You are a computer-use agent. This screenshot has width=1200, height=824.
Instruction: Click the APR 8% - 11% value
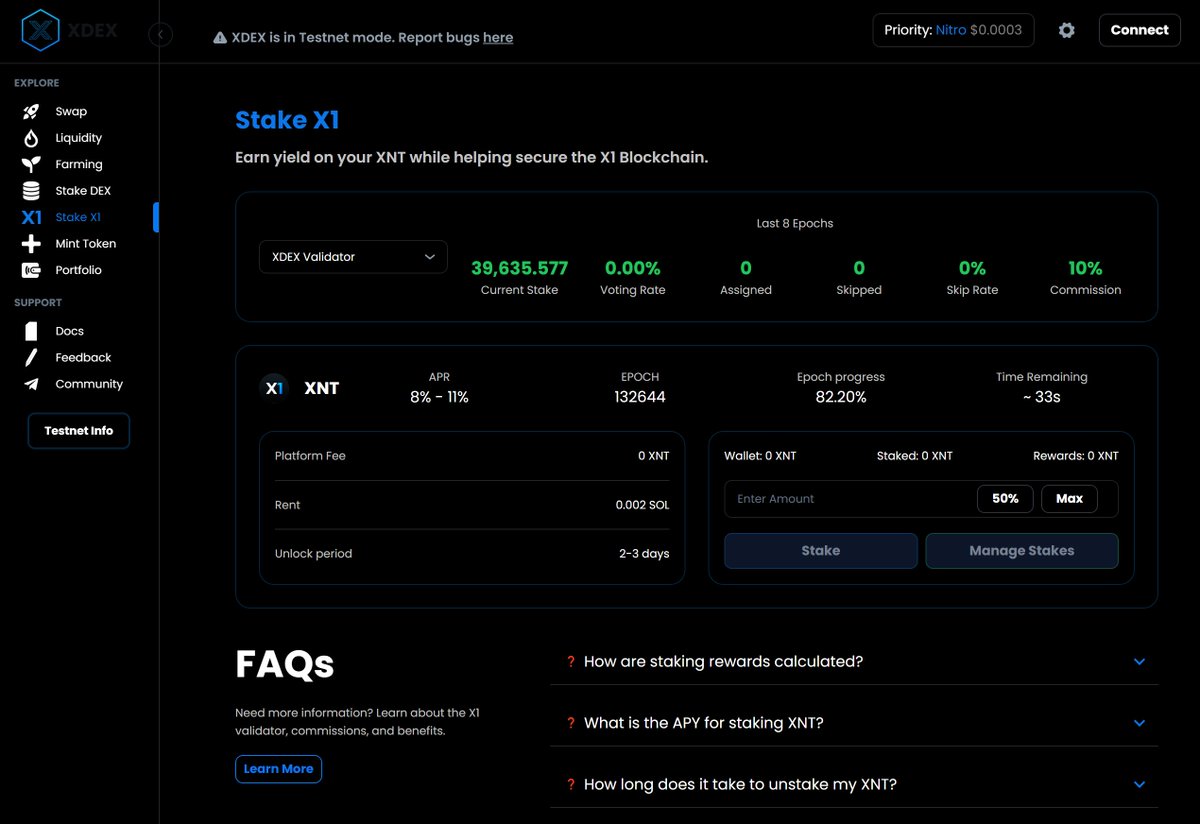click(x=439, y=397)
